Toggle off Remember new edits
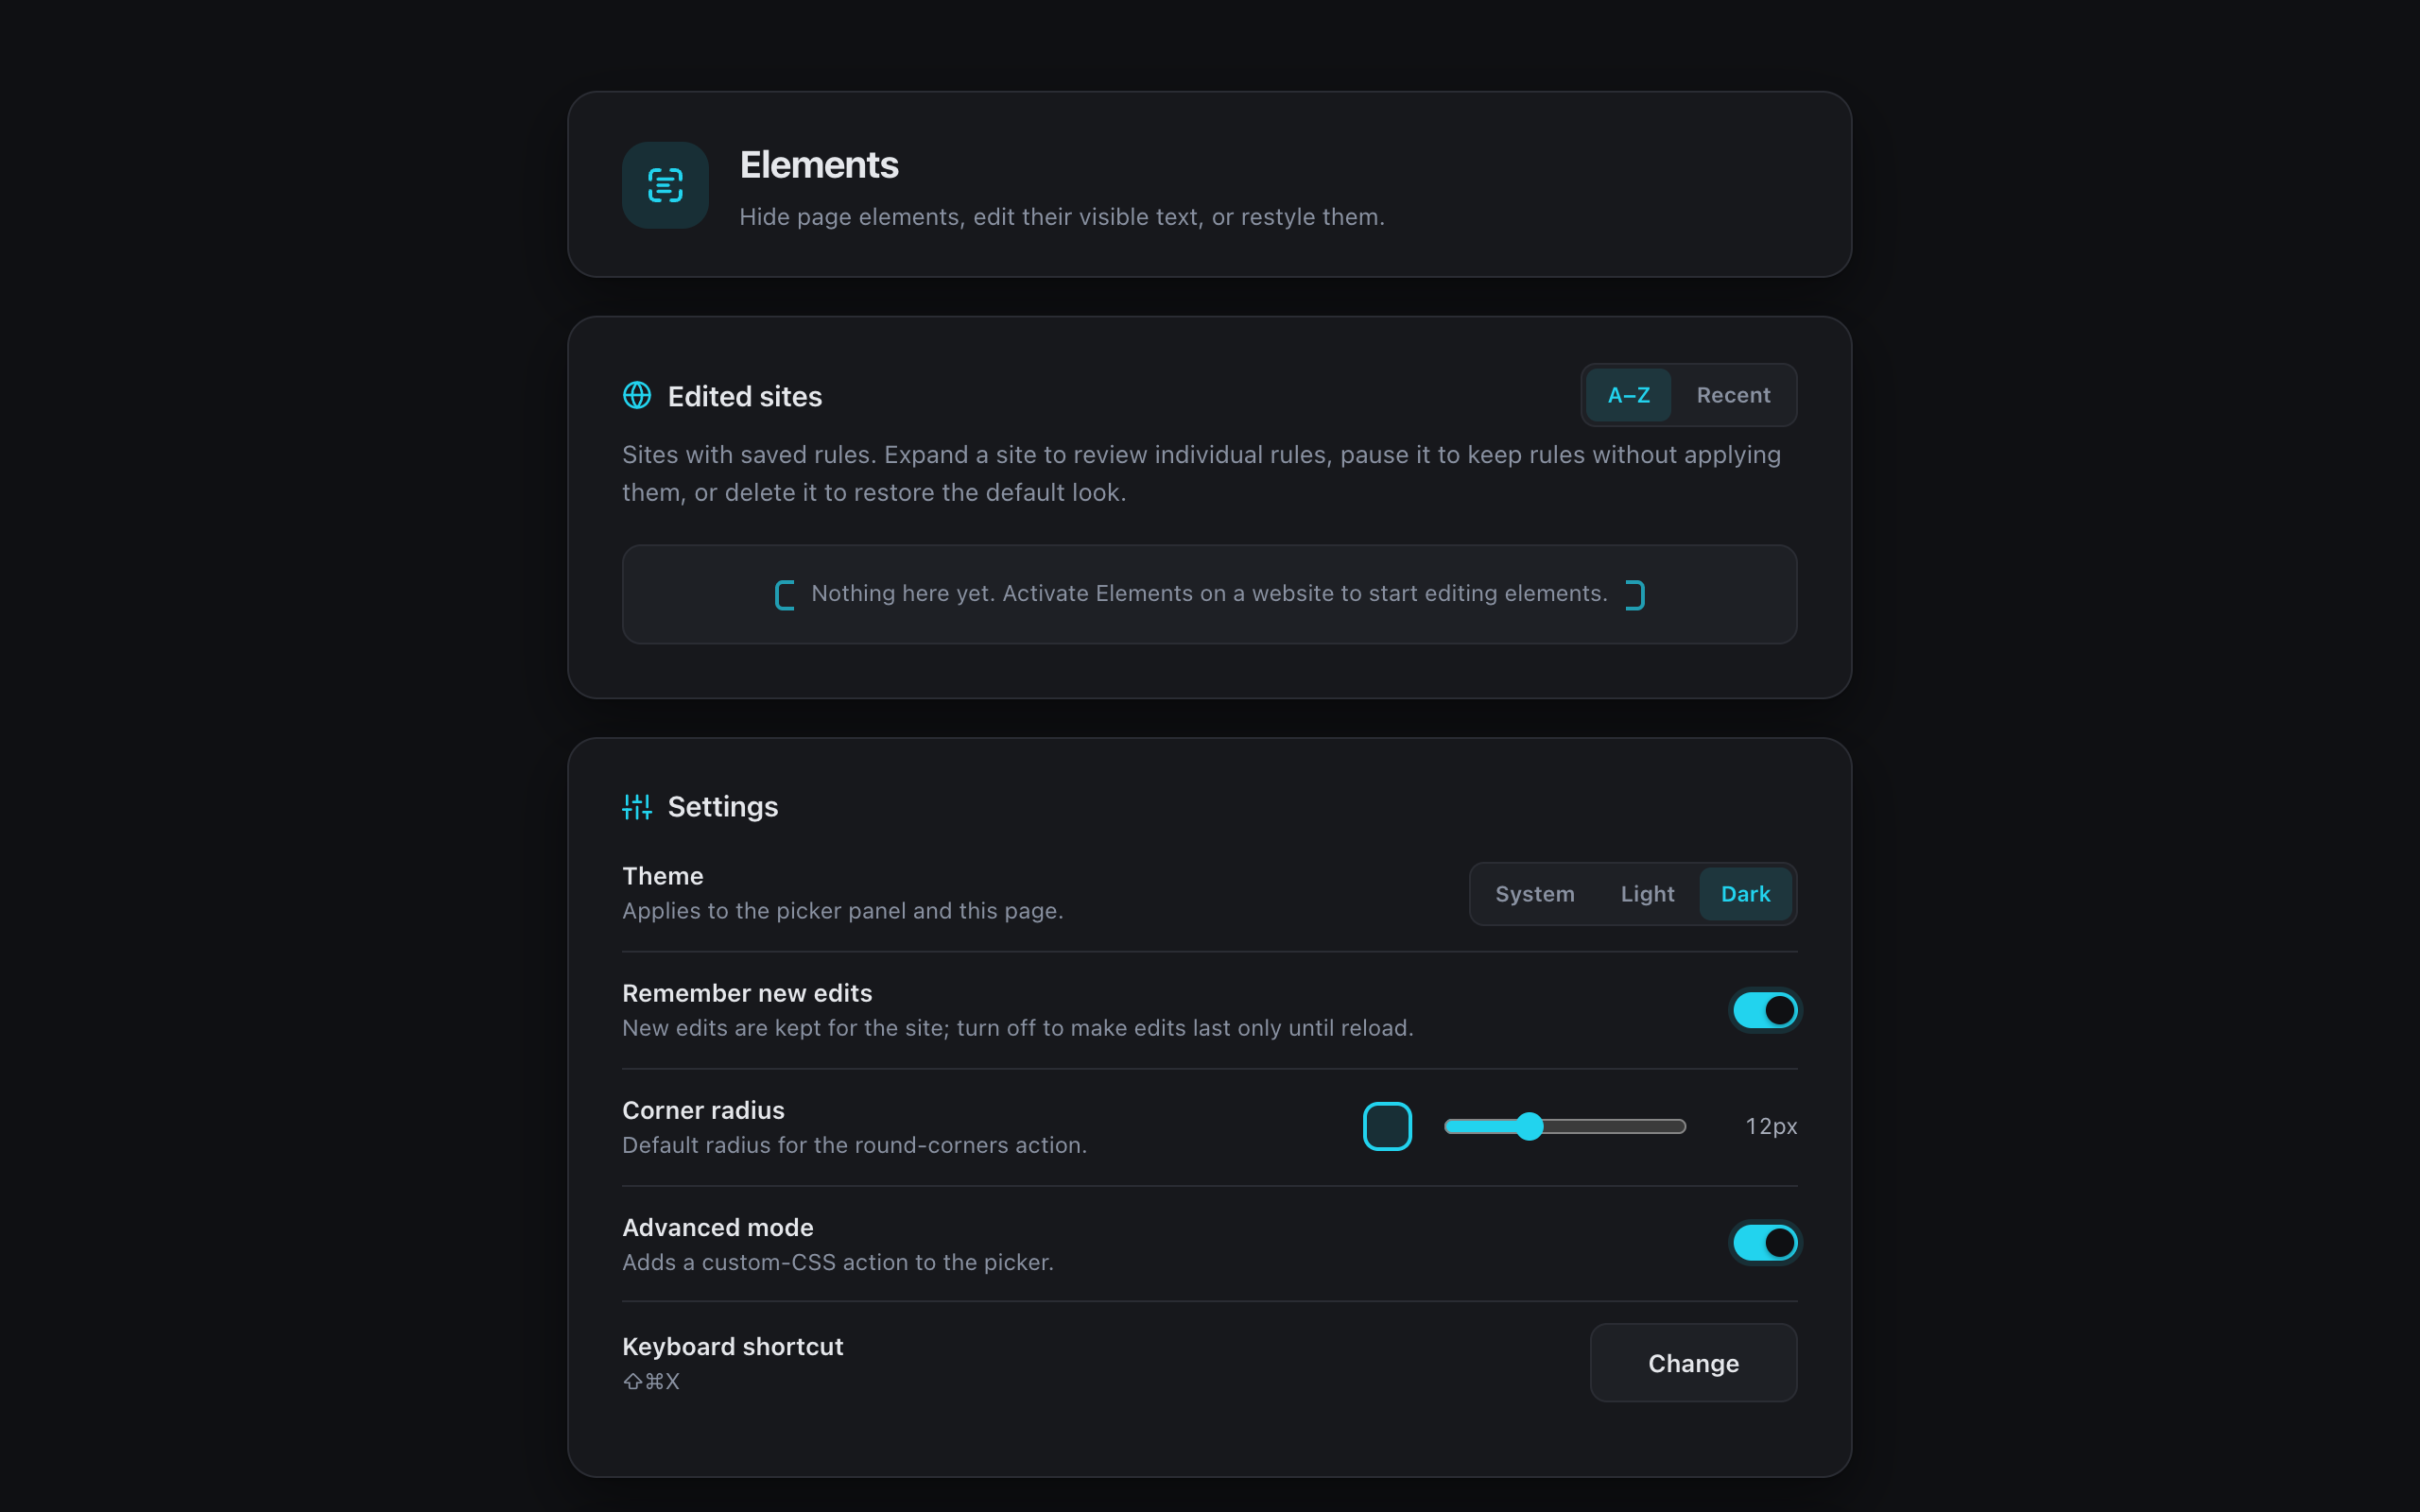The width and height of the screenshot is (2420, 1512). coord(1765,1010)
